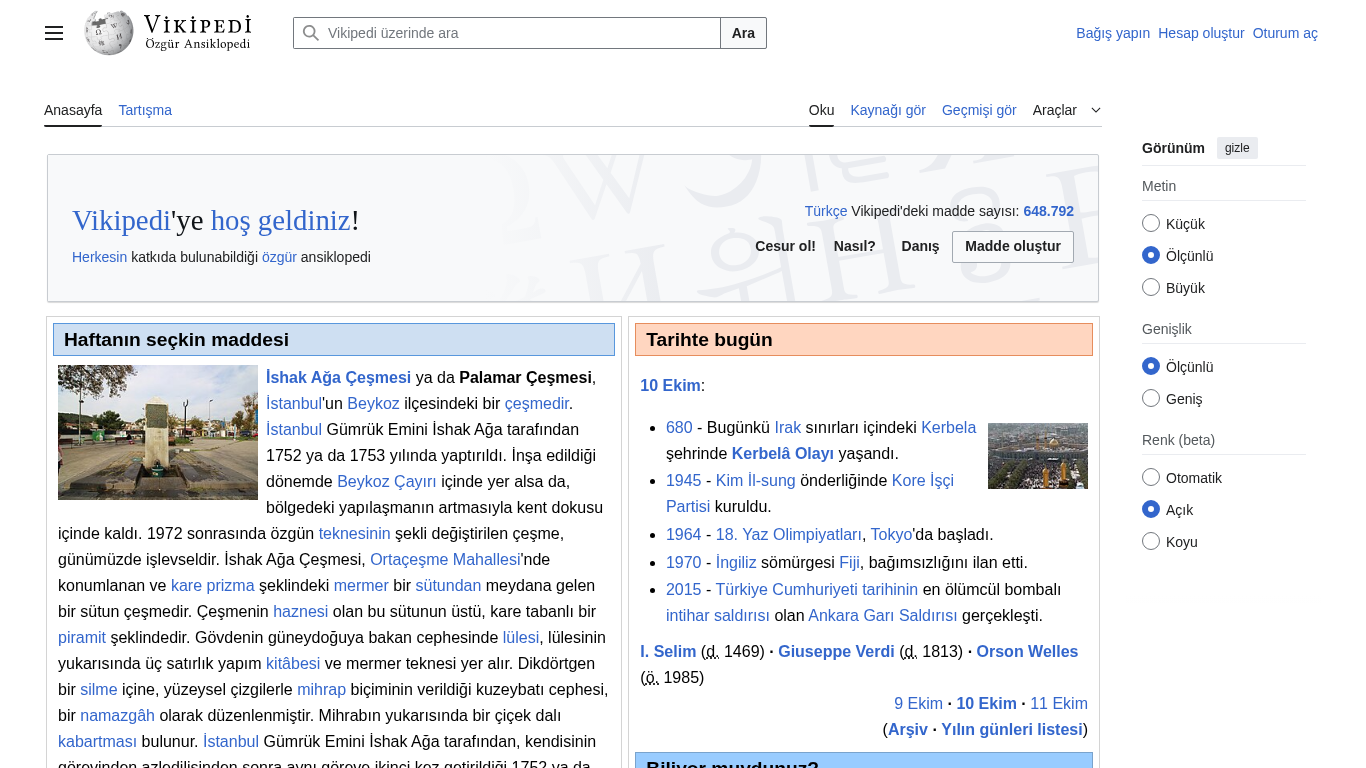The height and width of the screenshot is (768, 1366).
Task: Open the Kerbela crowd thumbnail image
Action: coord(1037,456)
